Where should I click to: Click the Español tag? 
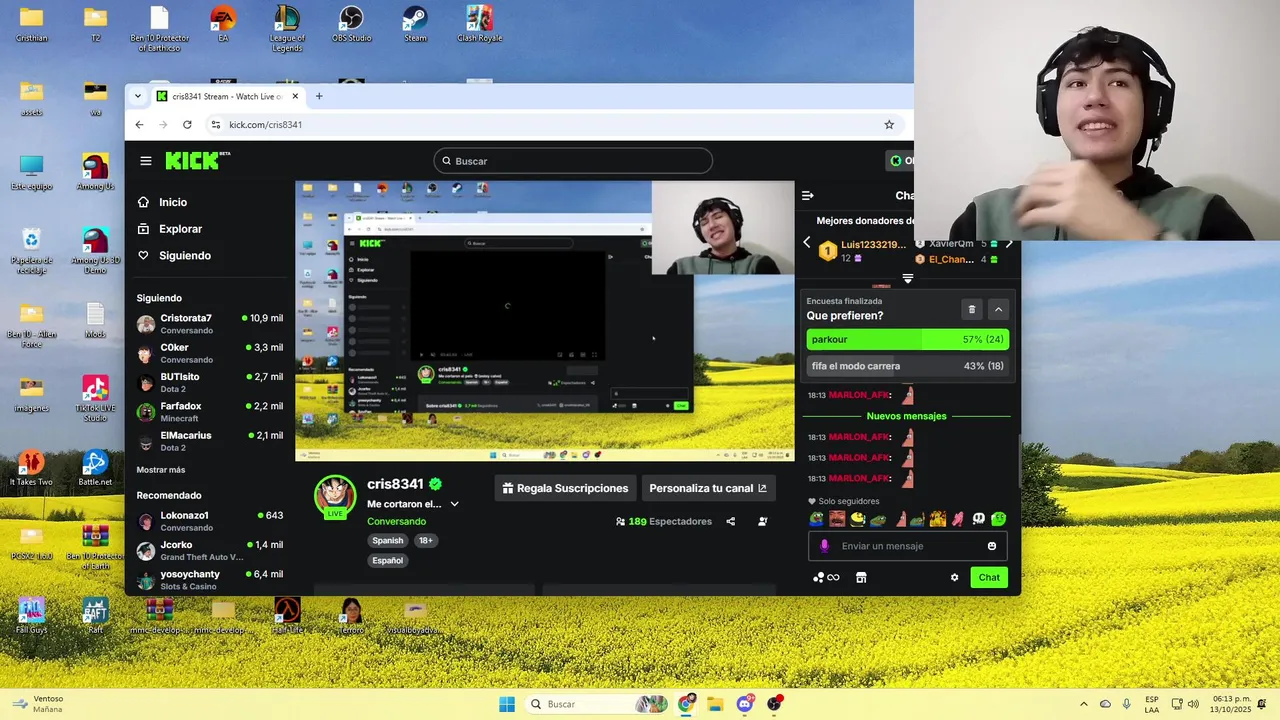[388, 560]
